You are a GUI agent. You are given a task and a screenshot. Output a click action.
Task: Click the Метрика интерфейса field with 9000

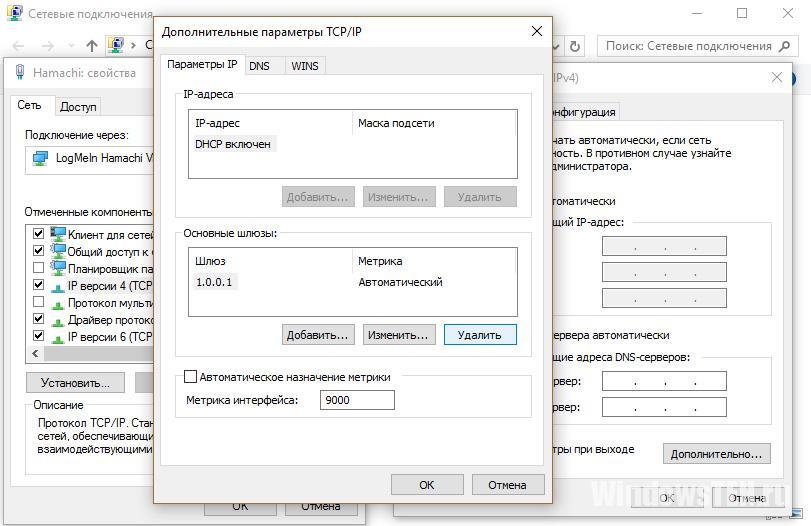coord(357,400)
